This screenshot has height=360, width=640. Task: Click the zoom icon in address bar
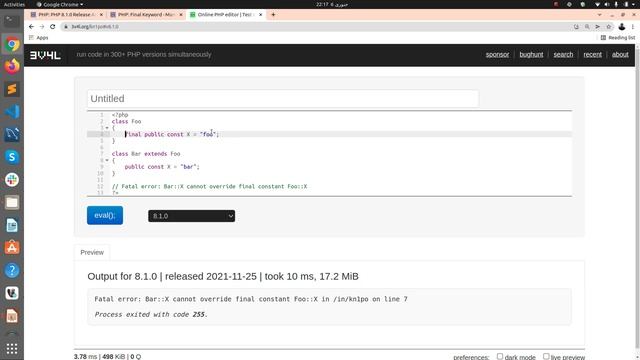(x=587, y=27)
